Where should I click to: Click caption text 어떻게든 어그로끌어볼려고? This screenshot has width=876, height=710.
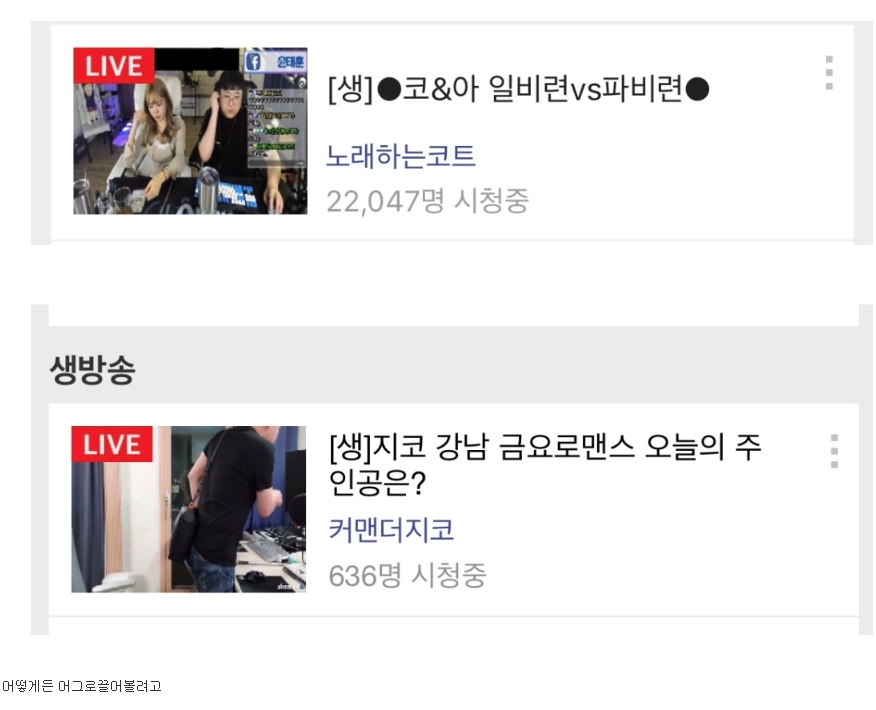(82, 686)
